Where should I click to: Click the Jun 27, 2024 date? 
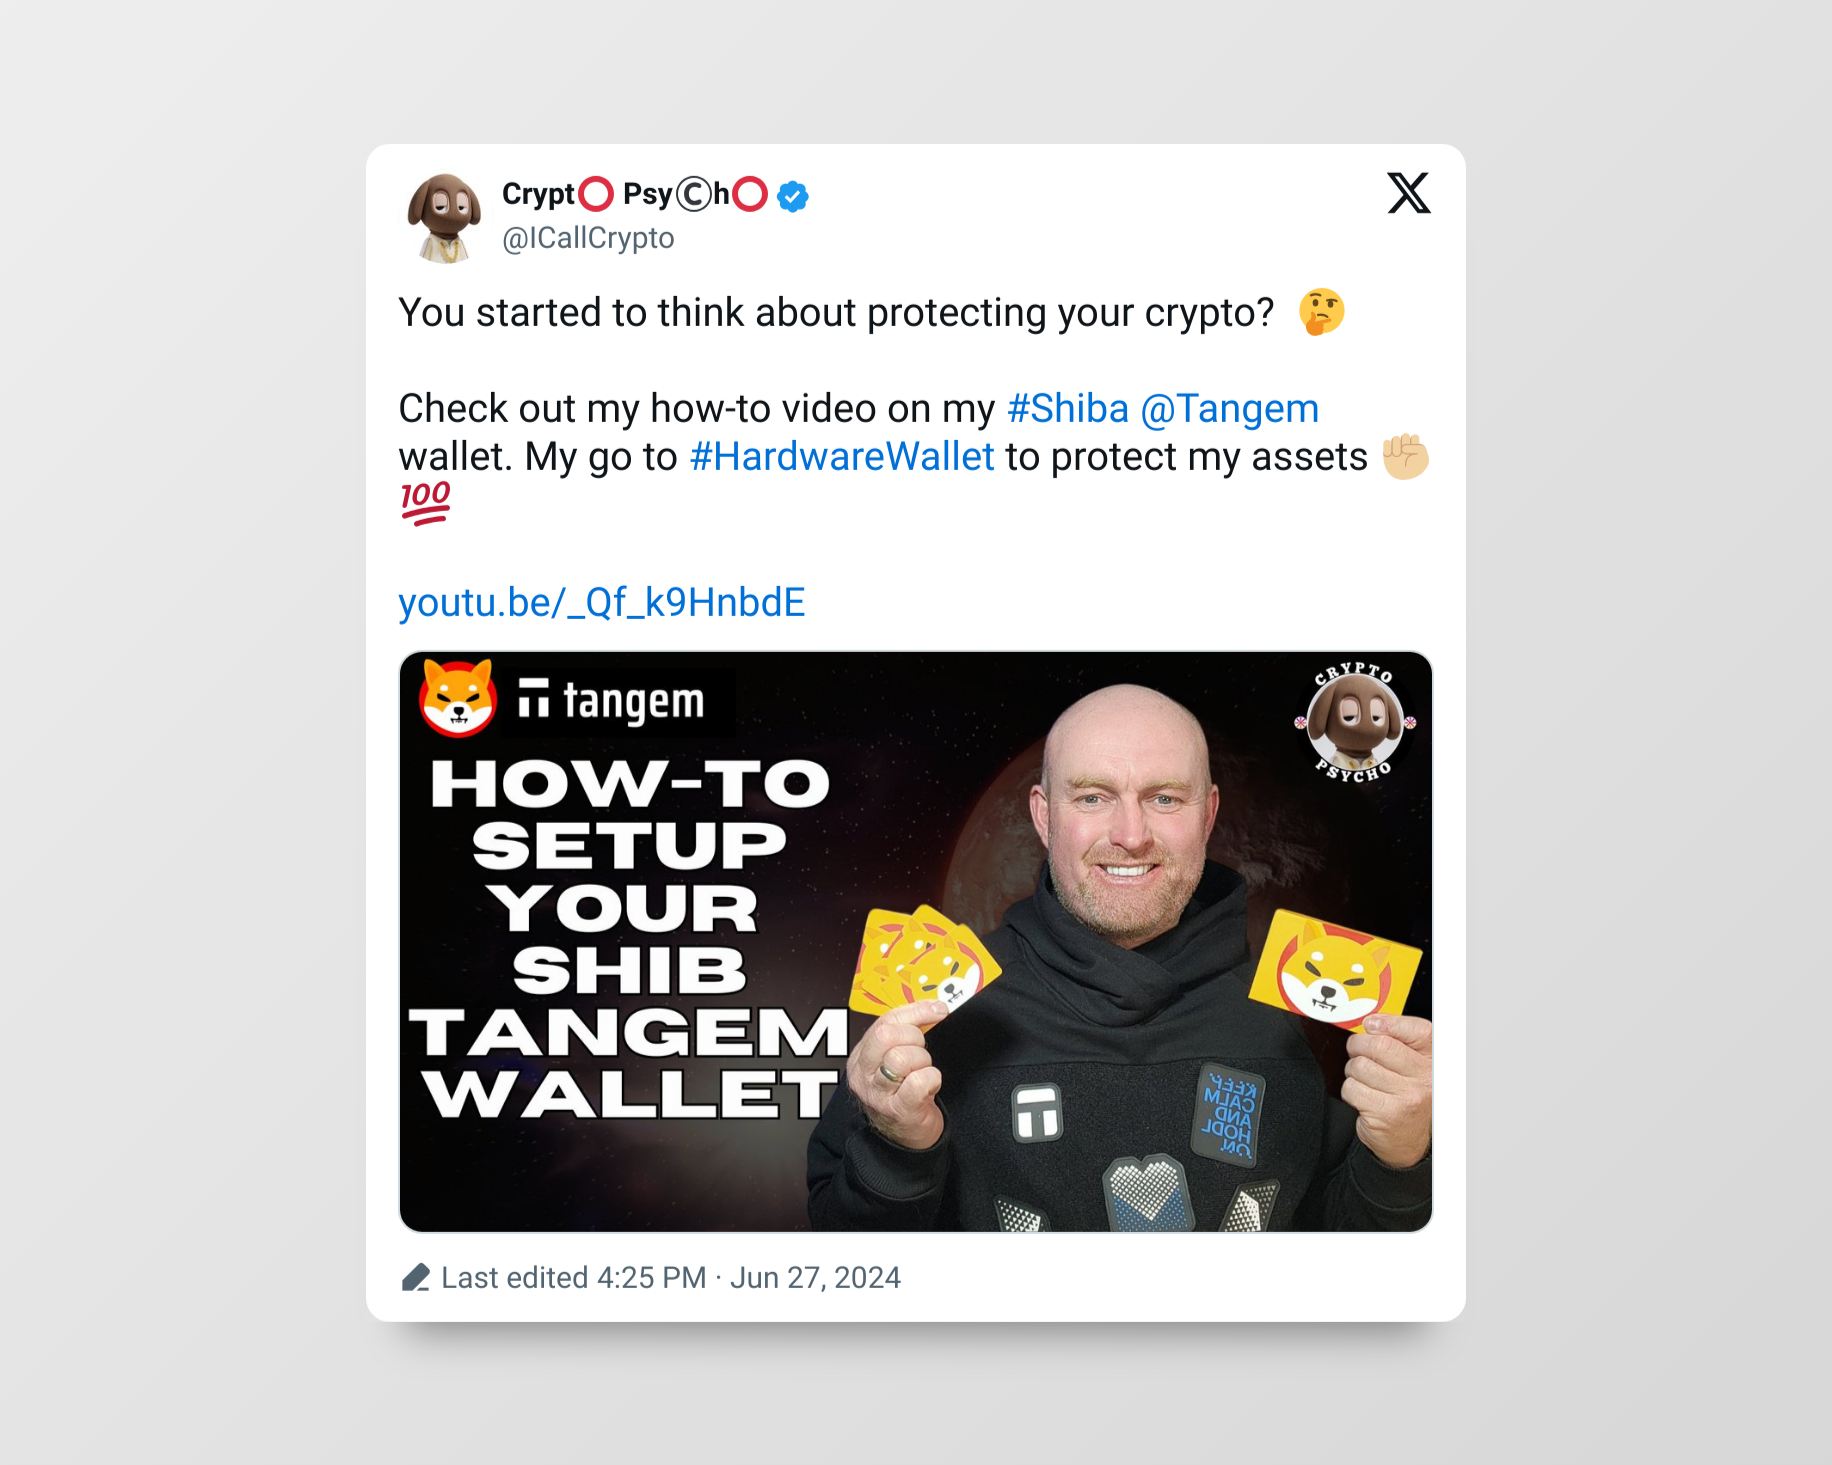pyautogui.click(x=815, y=1277)
